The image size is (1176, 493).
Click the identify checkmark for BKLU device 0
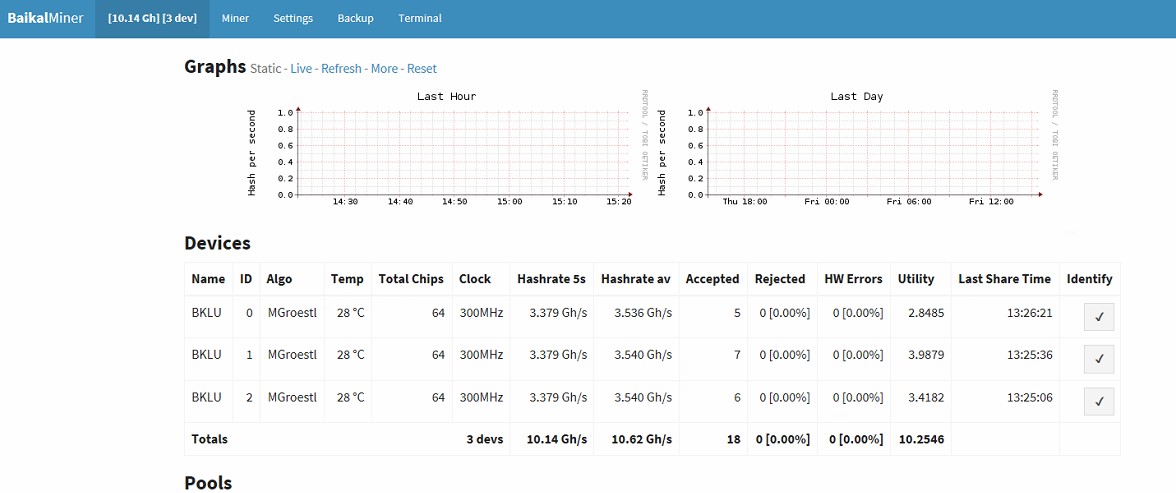[x=1099, y=317]
